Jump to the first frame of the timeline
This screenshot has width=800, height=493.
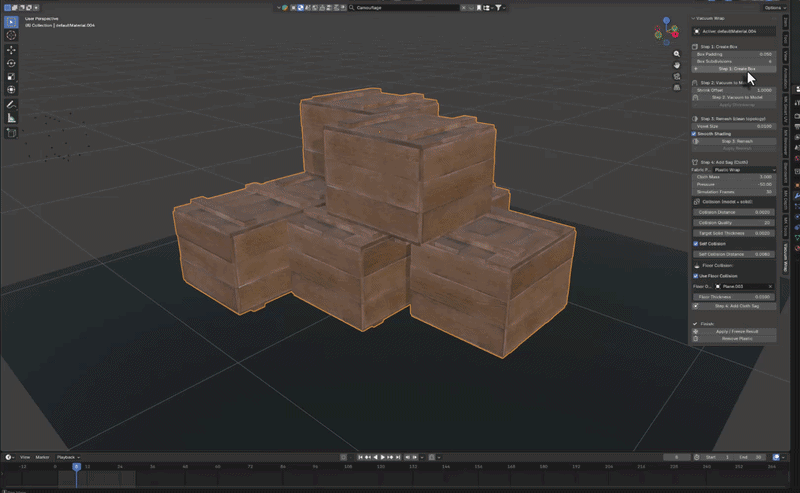360,457
